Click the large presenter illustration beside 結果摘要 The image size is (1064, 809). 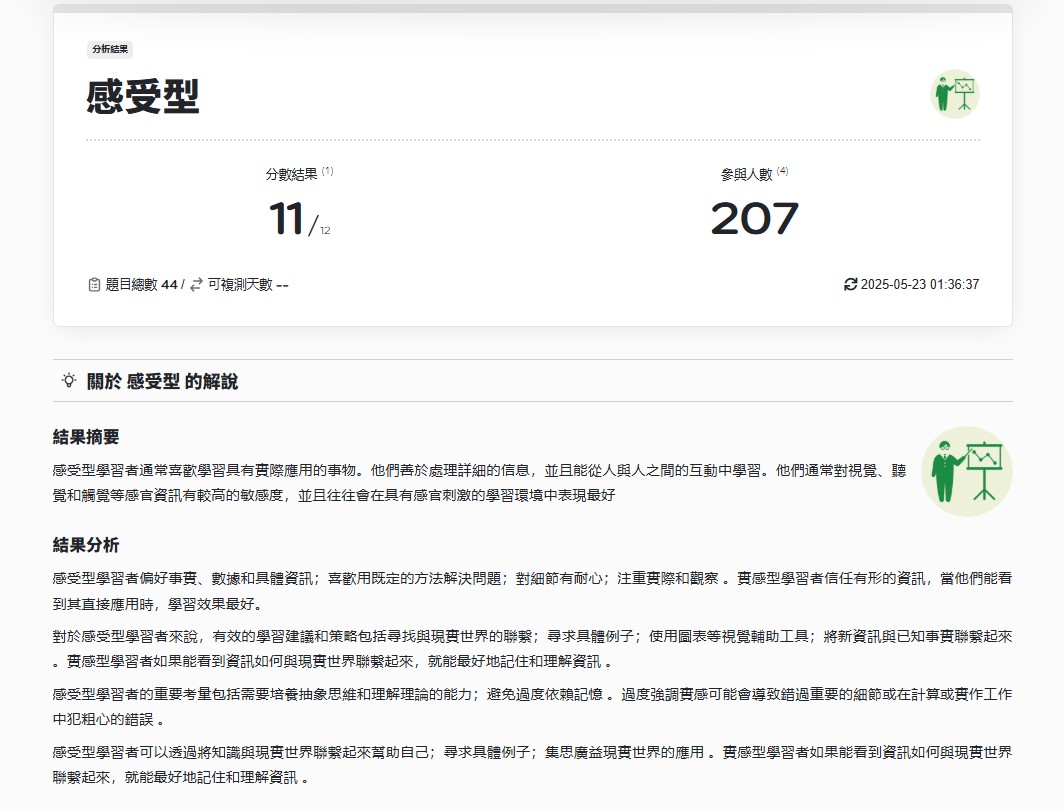click(x=966, y=471)
